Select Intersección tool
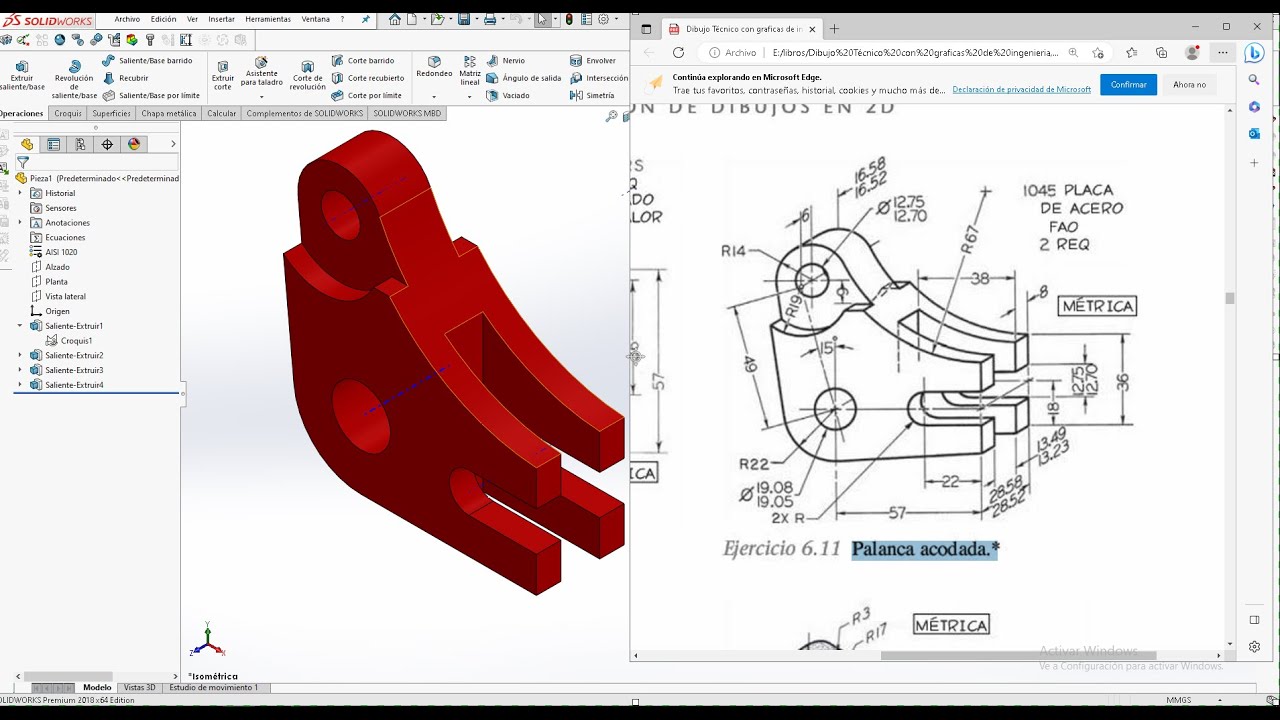The image size is (1280, 720). tap(599, 78)
